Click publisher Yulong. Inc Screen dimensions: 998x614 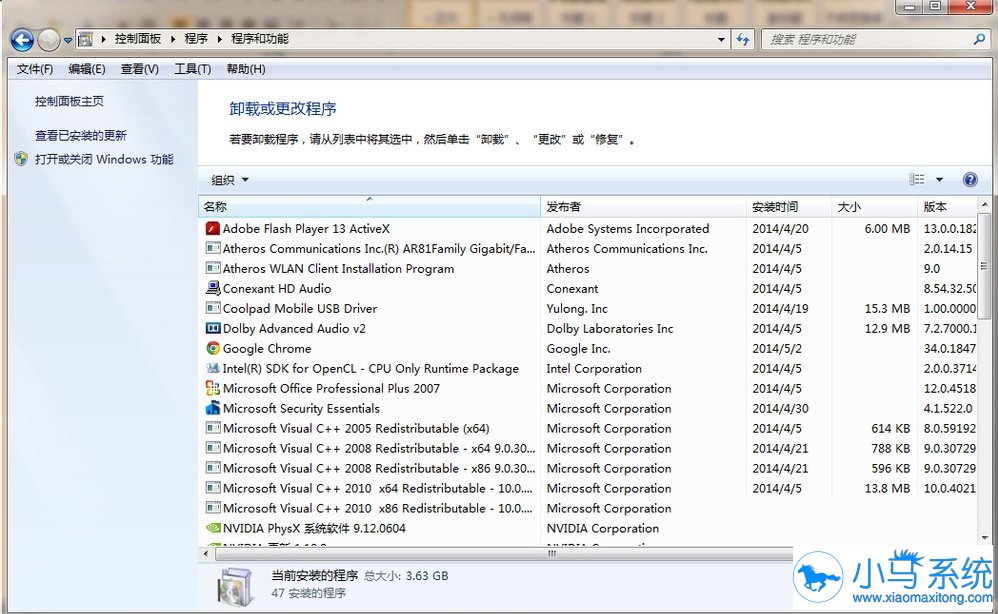click(x=577, y=309)
